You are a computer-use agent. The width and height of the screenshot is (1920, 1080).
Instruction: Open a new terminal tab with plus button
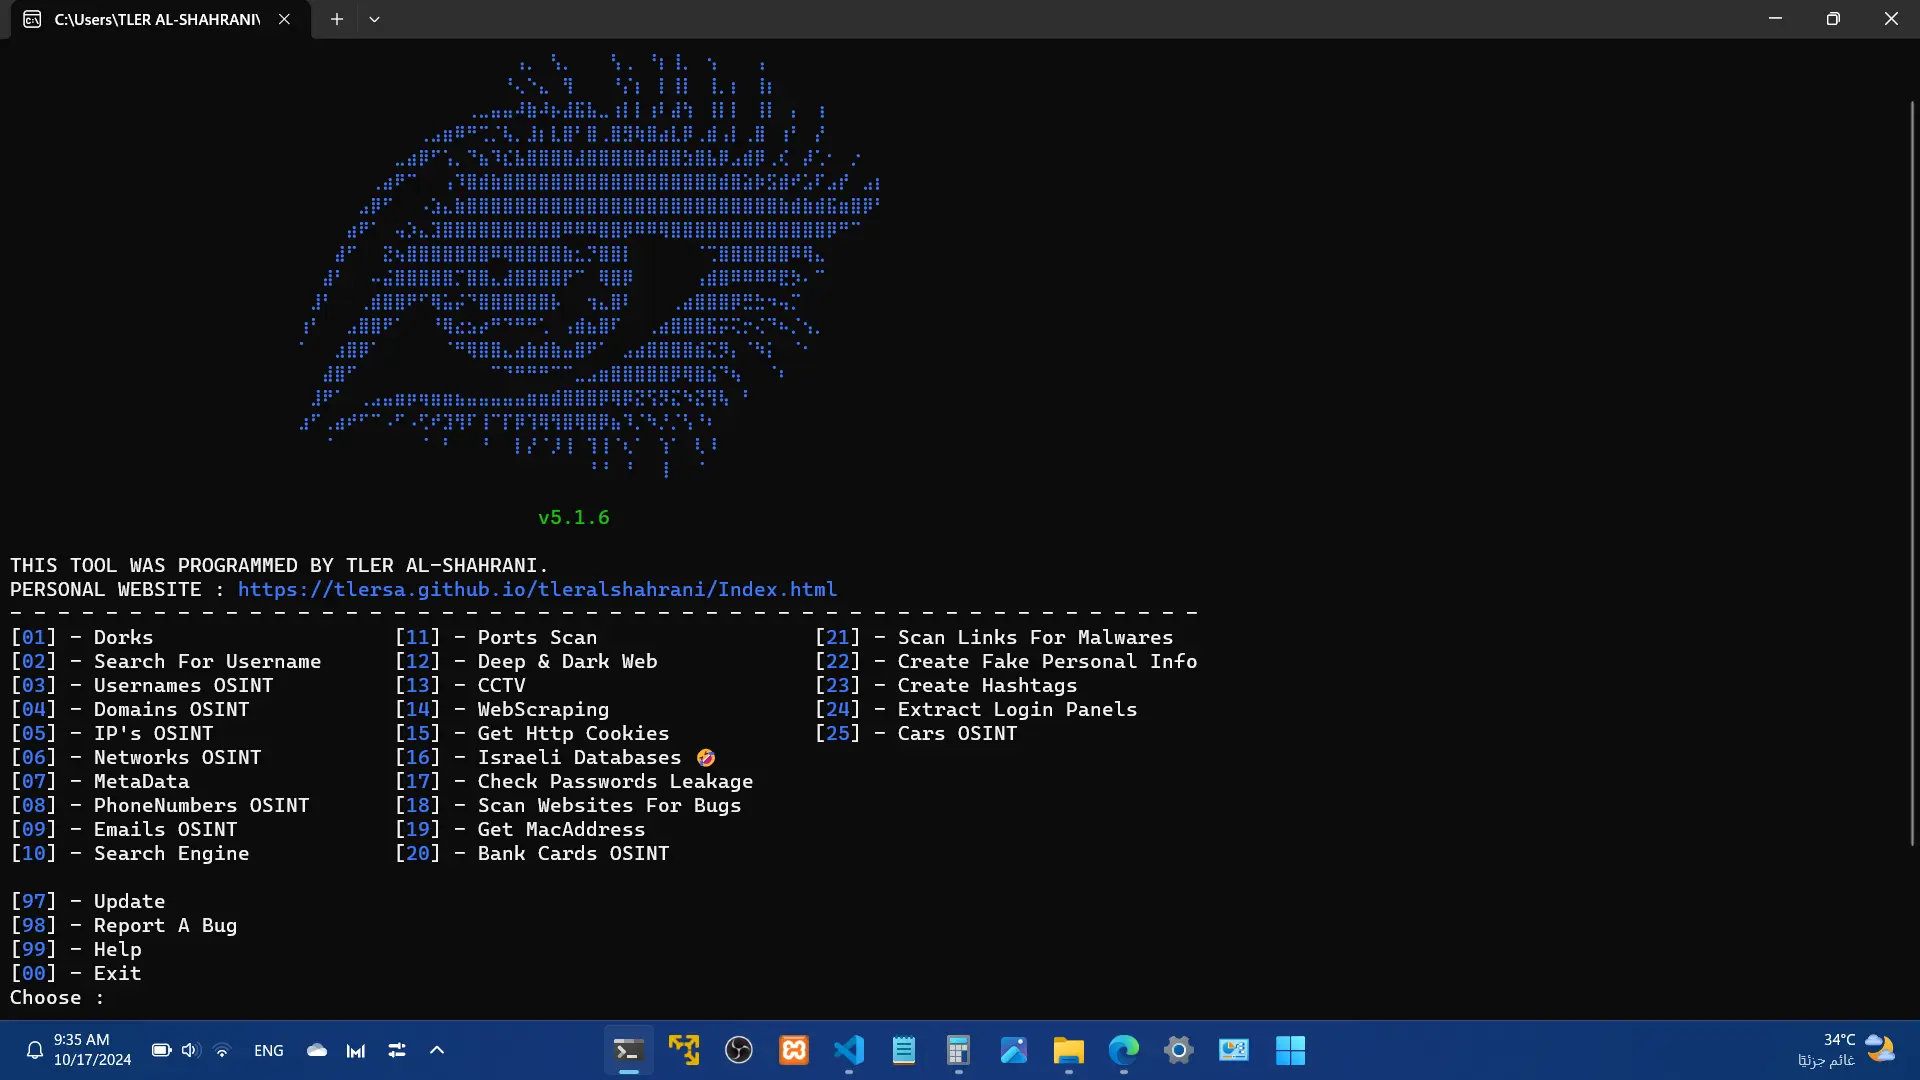337,19
